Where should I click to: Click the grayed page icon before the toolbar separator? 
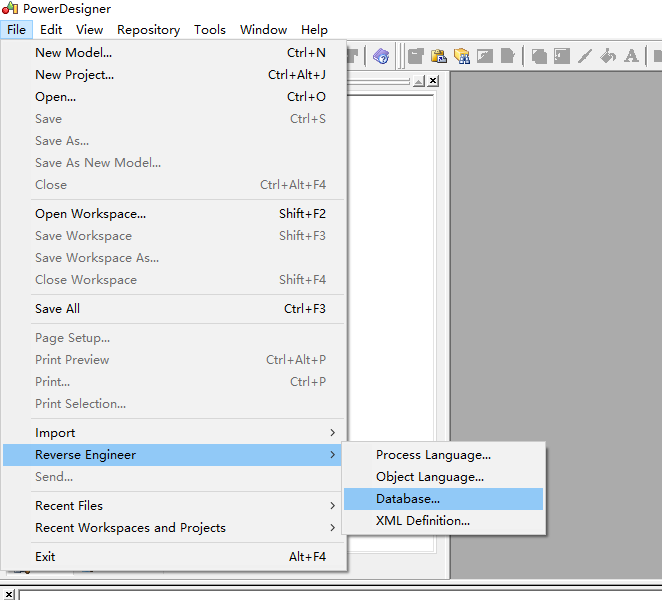507,56
